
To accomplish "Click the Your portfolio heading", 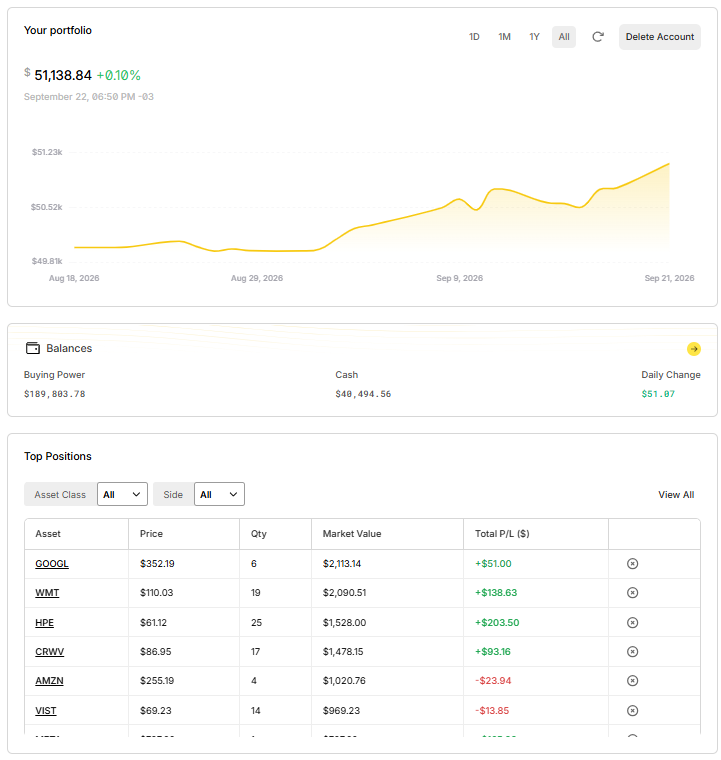I will pos(58,31).
